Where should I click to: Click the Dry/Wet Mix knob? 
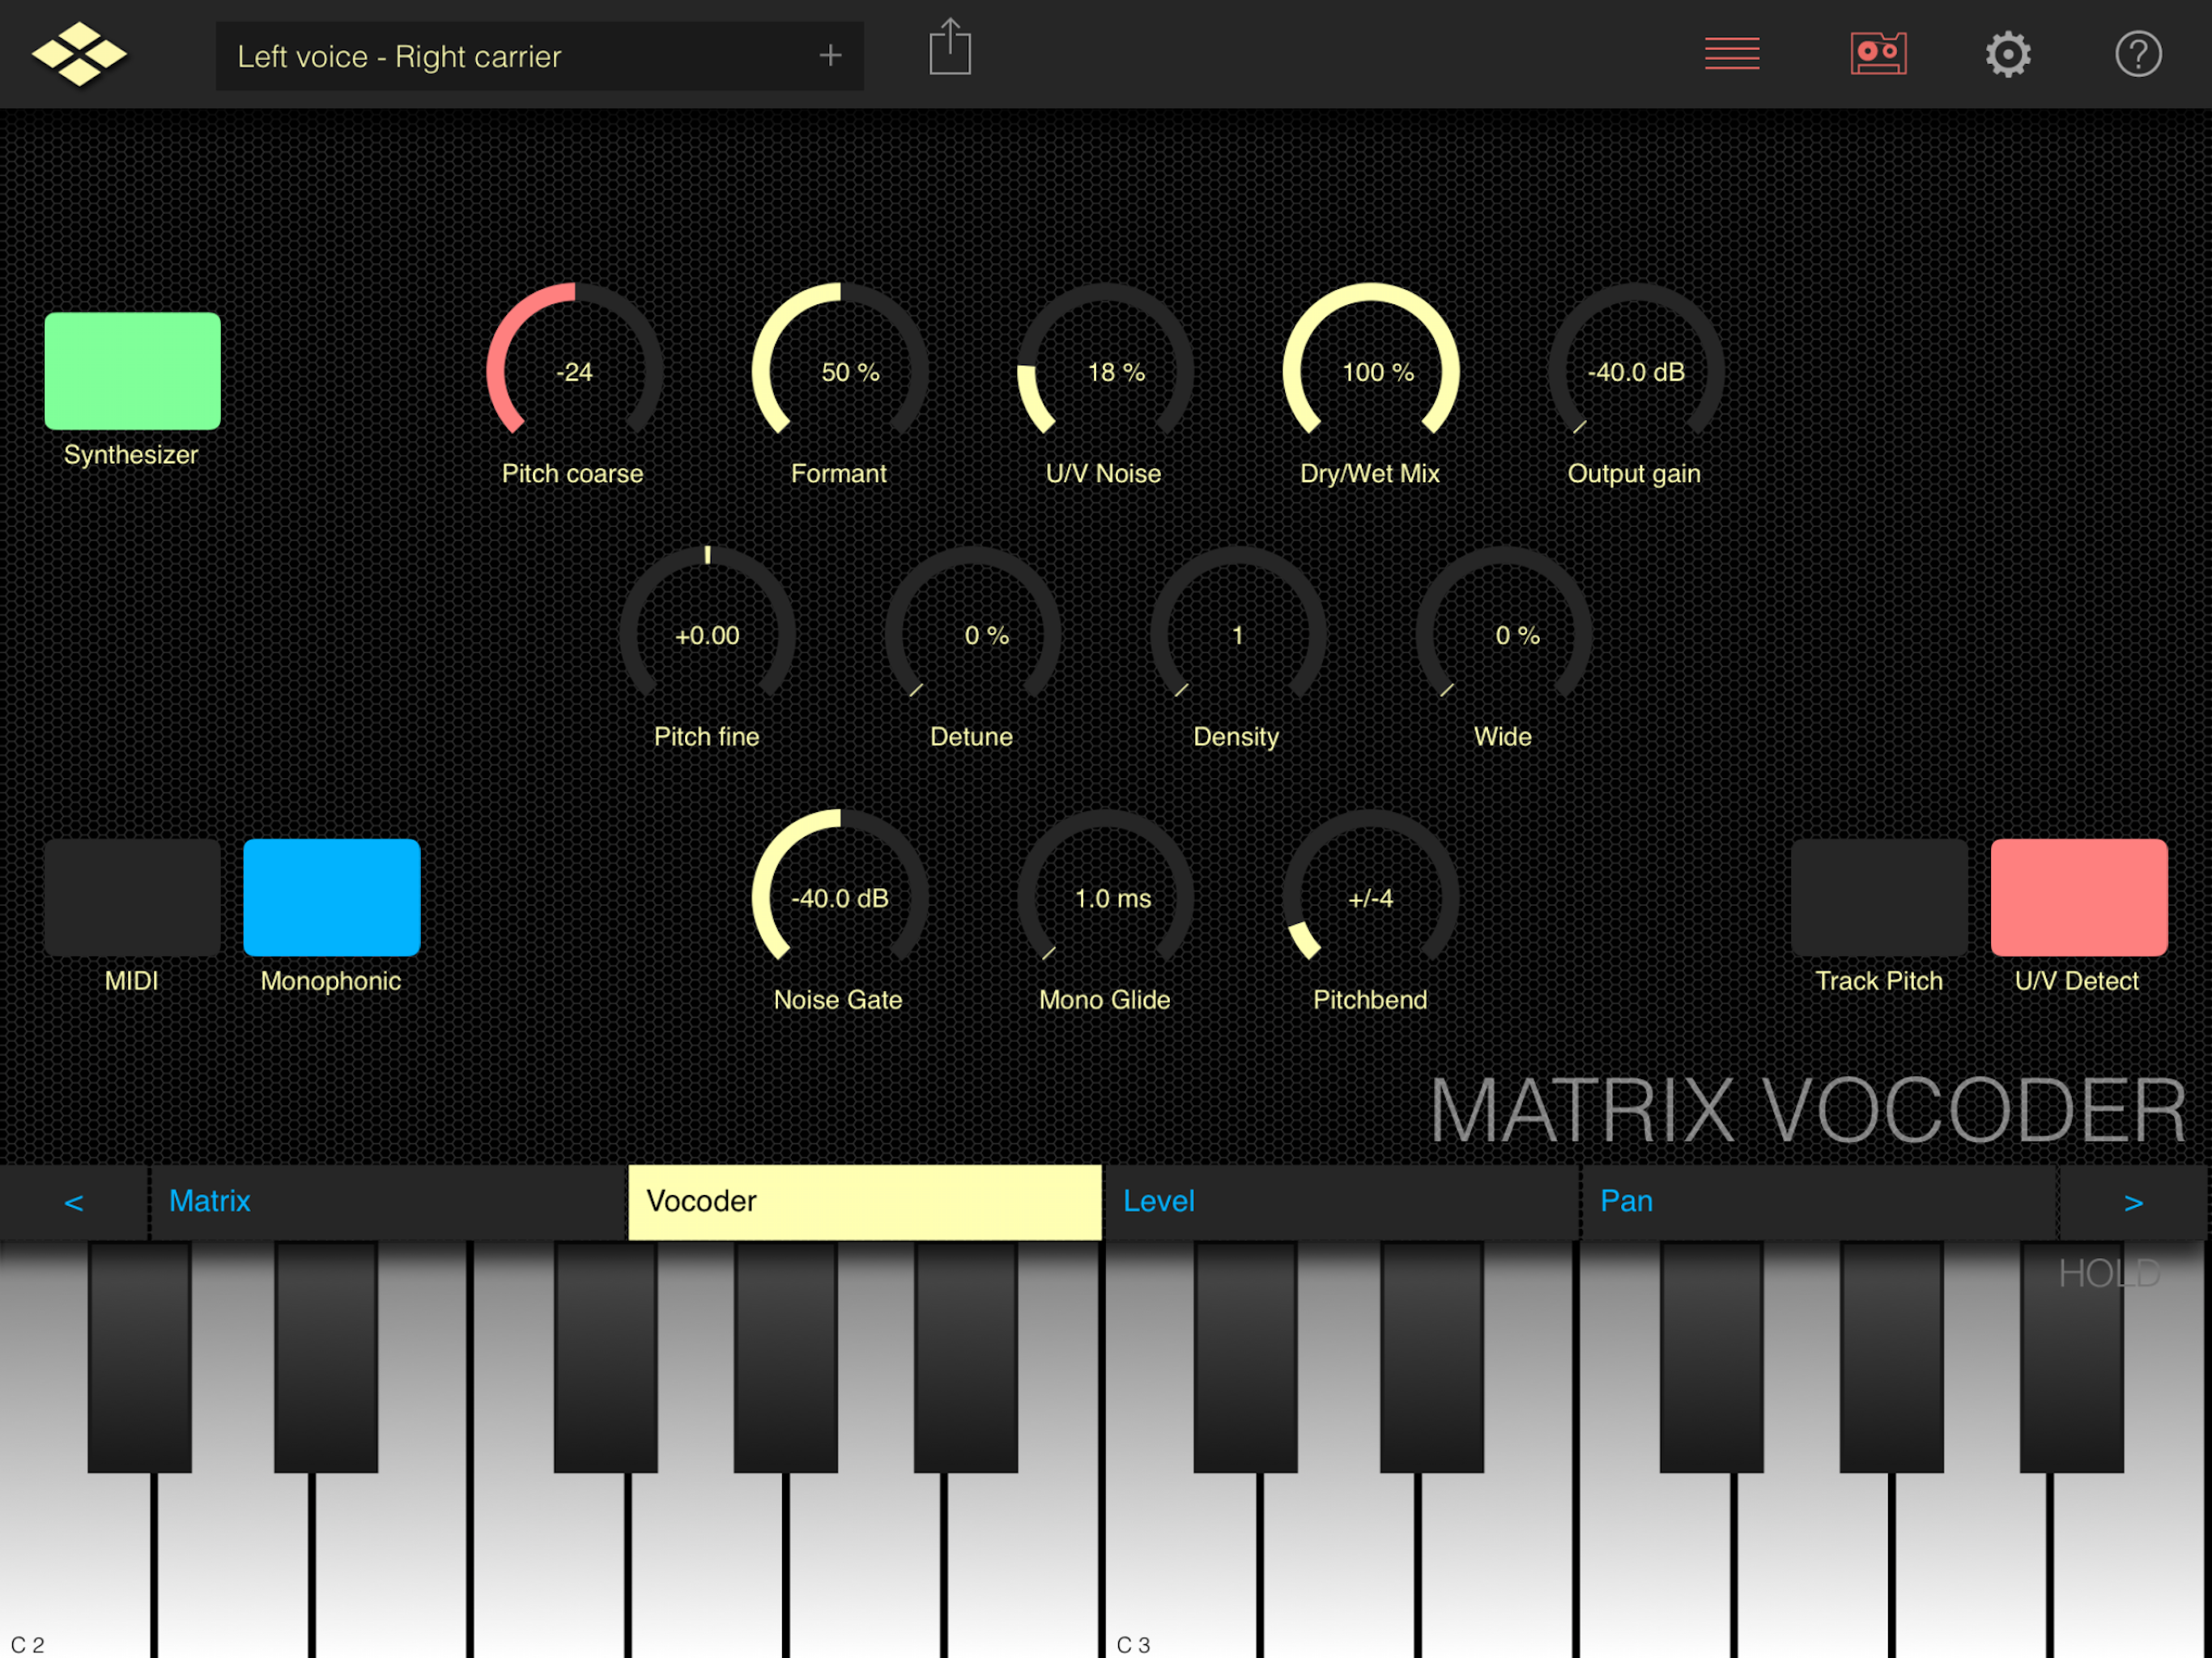[x=1370, y=372]
